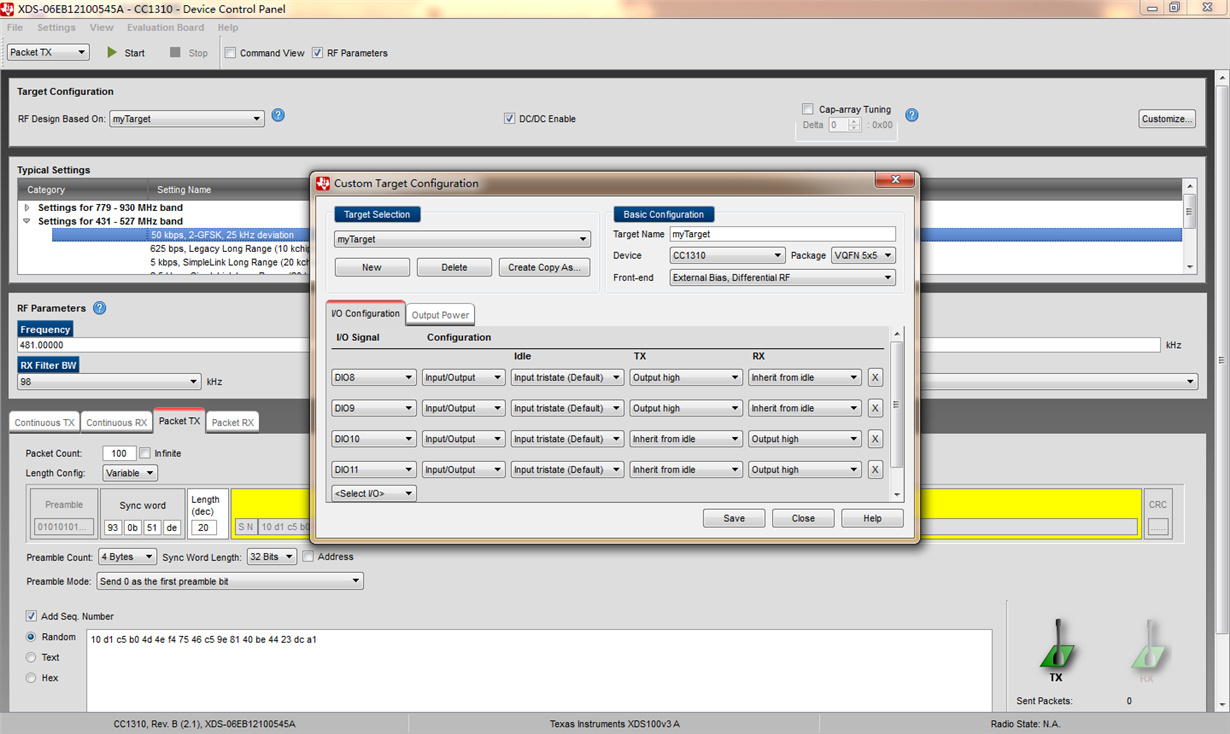Screen dimensions: 1230x734
Task: Open help icon next to RF Design dropdown
Action: click(x=278, y=116)
